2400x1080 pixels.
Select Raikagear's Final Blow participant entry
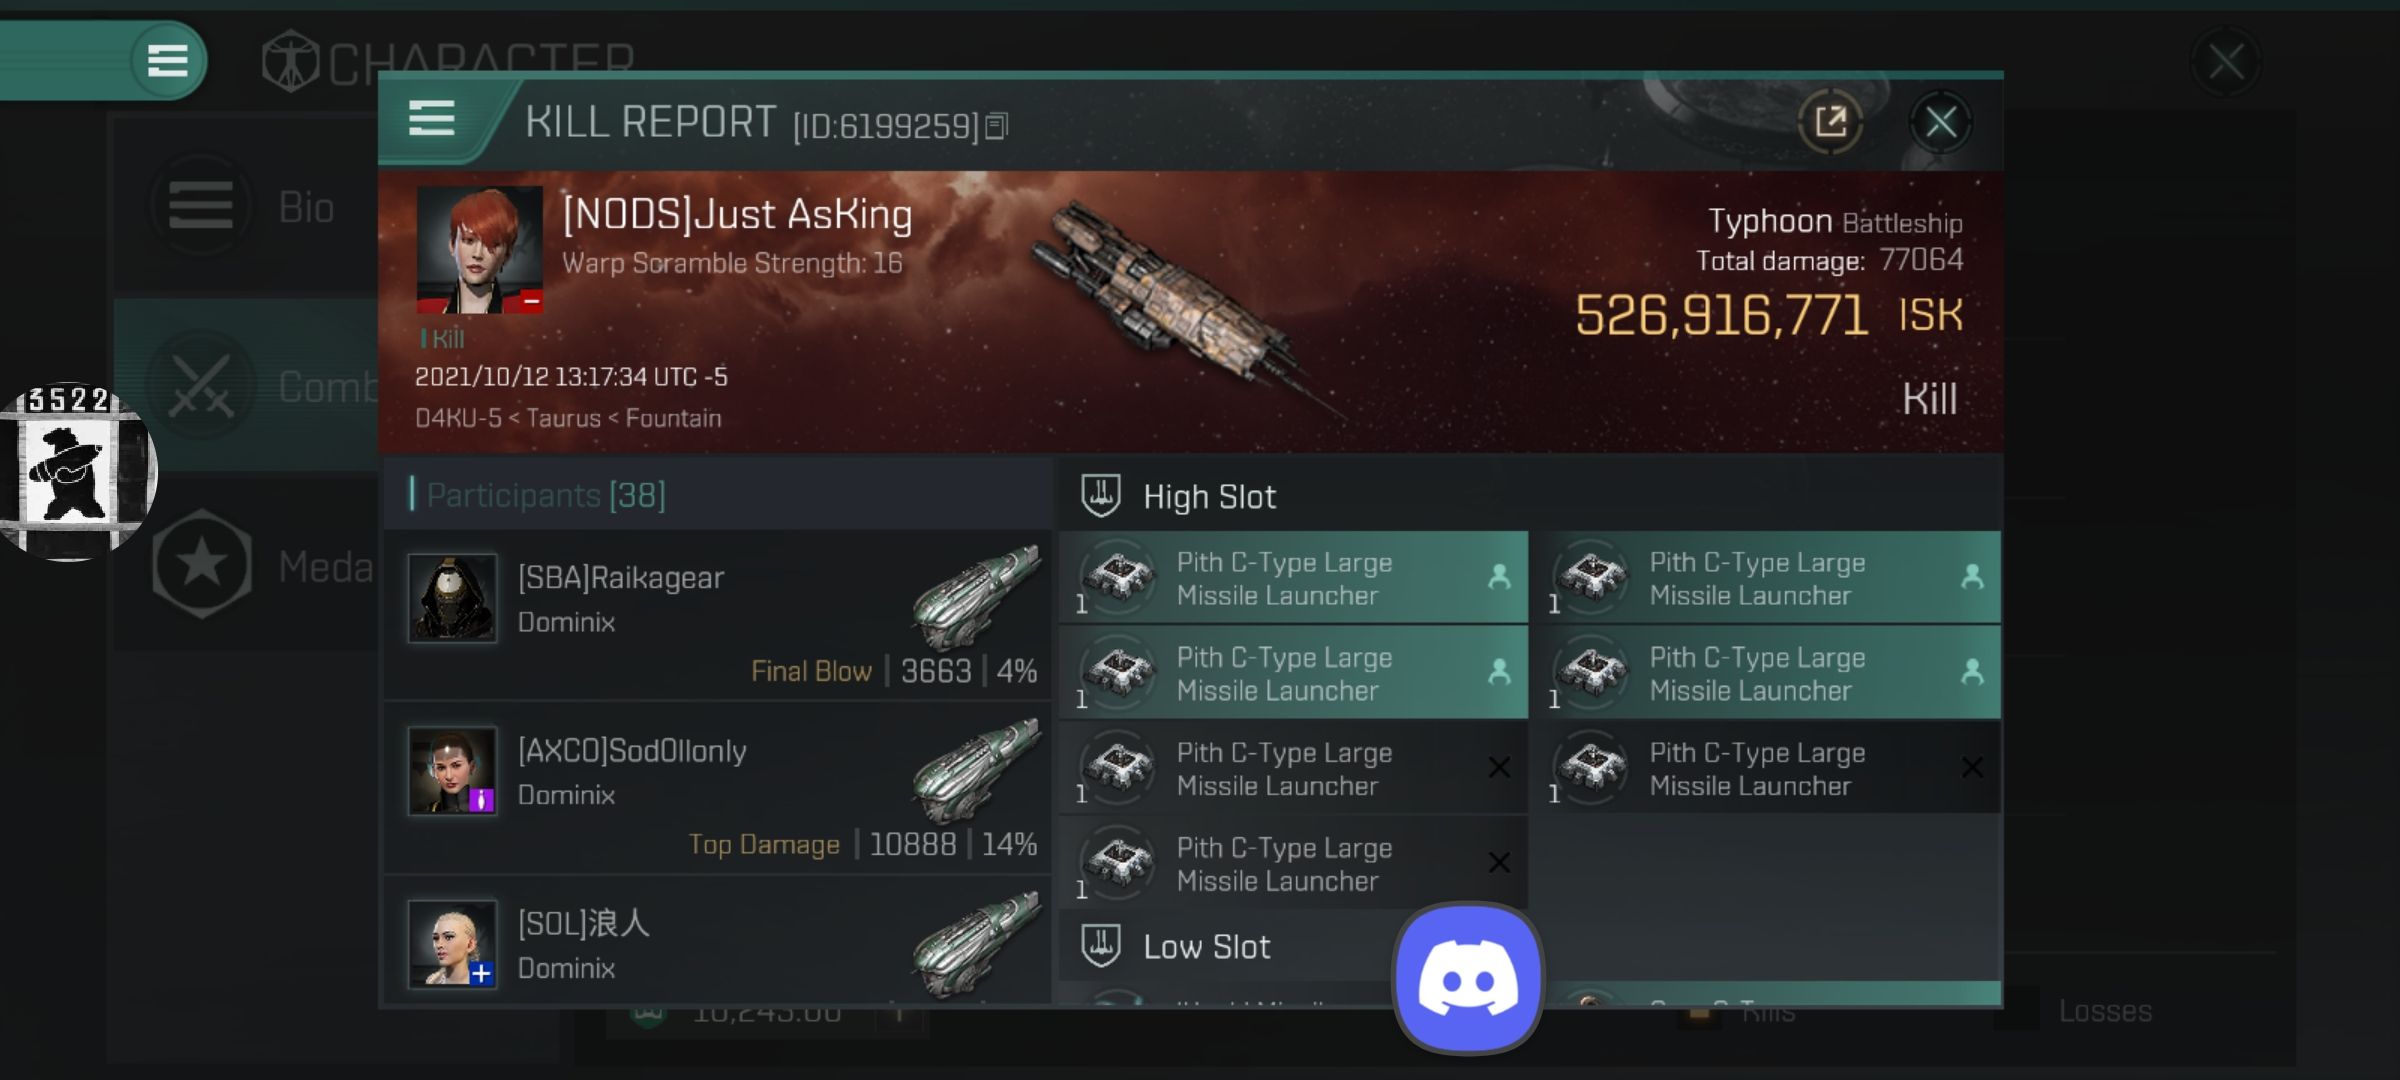(718, 615)
